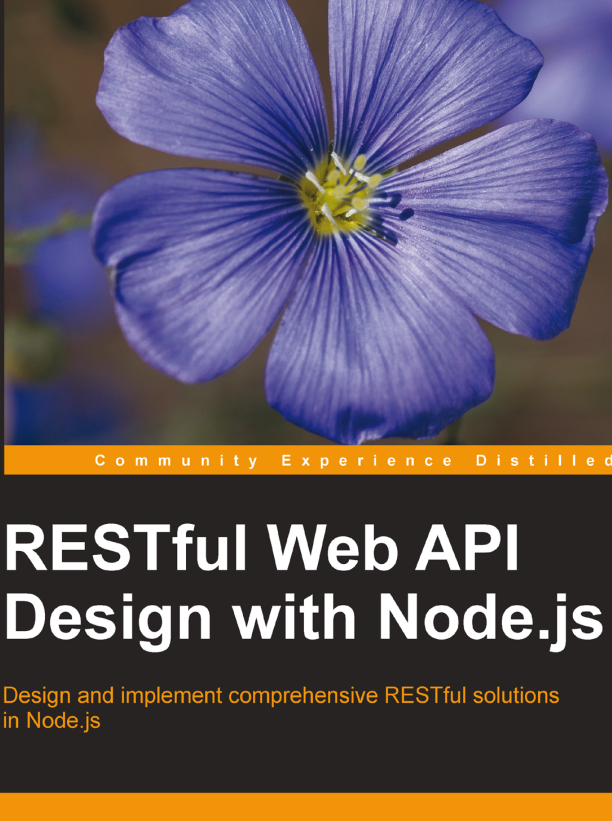The width and height of the screenshot is (612, 821).
Task: Click the word "Experience" in the orange banner
Action: pos(366,461)
